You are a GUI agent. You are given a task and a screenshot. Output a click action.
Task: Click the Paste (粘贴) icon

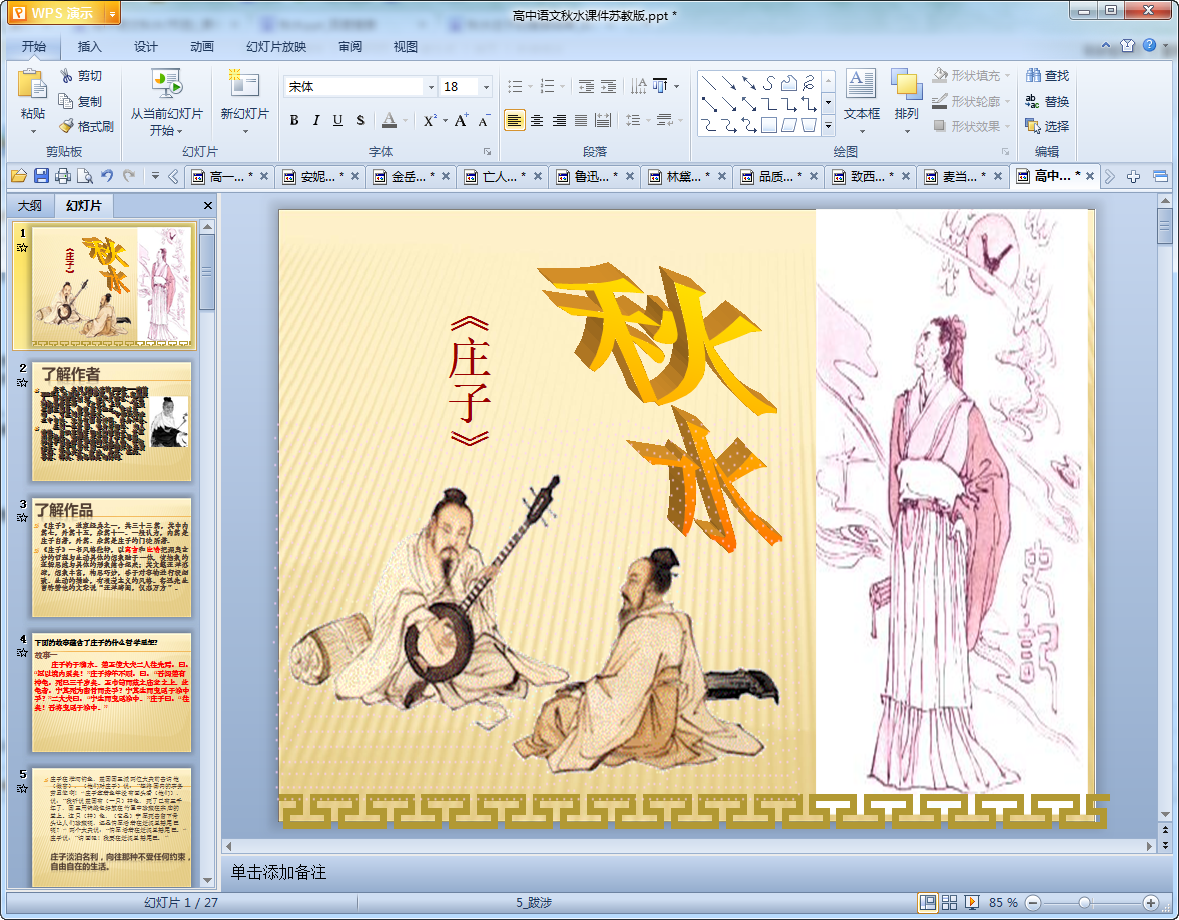click(32, 86)
